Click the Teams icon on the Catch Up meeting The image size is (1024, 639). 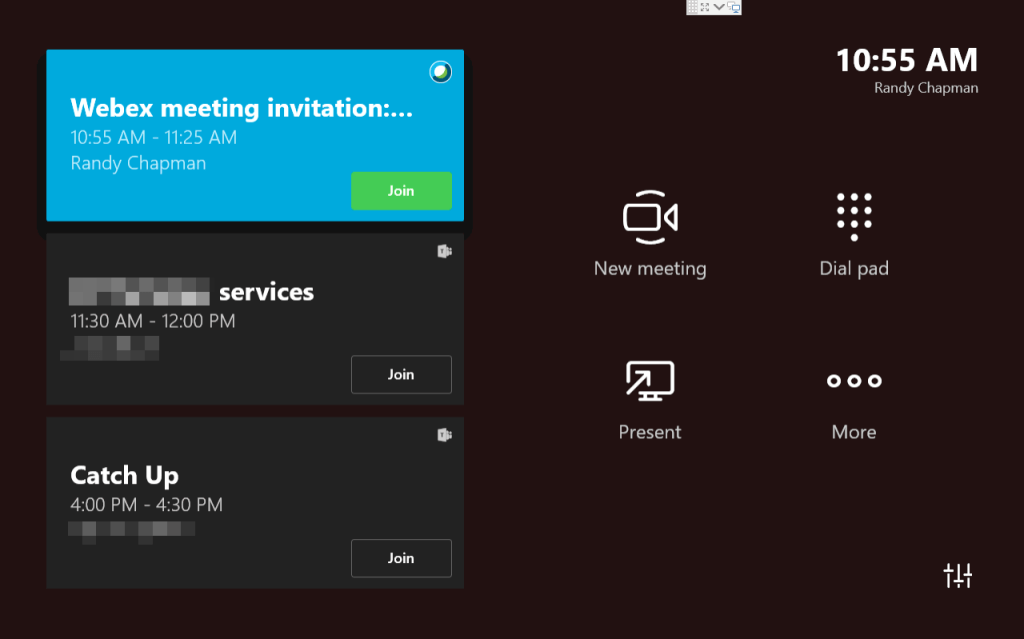[444, 435]
